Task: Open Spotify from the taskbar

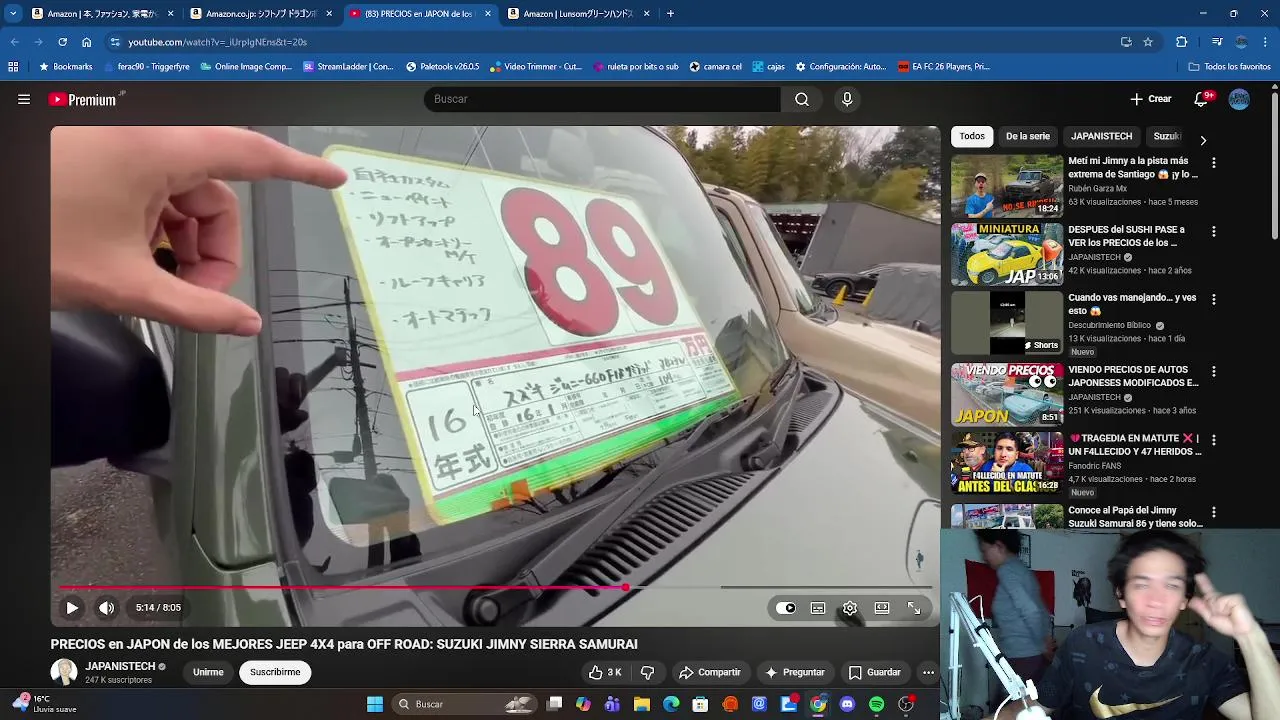Action: [876, 704]
